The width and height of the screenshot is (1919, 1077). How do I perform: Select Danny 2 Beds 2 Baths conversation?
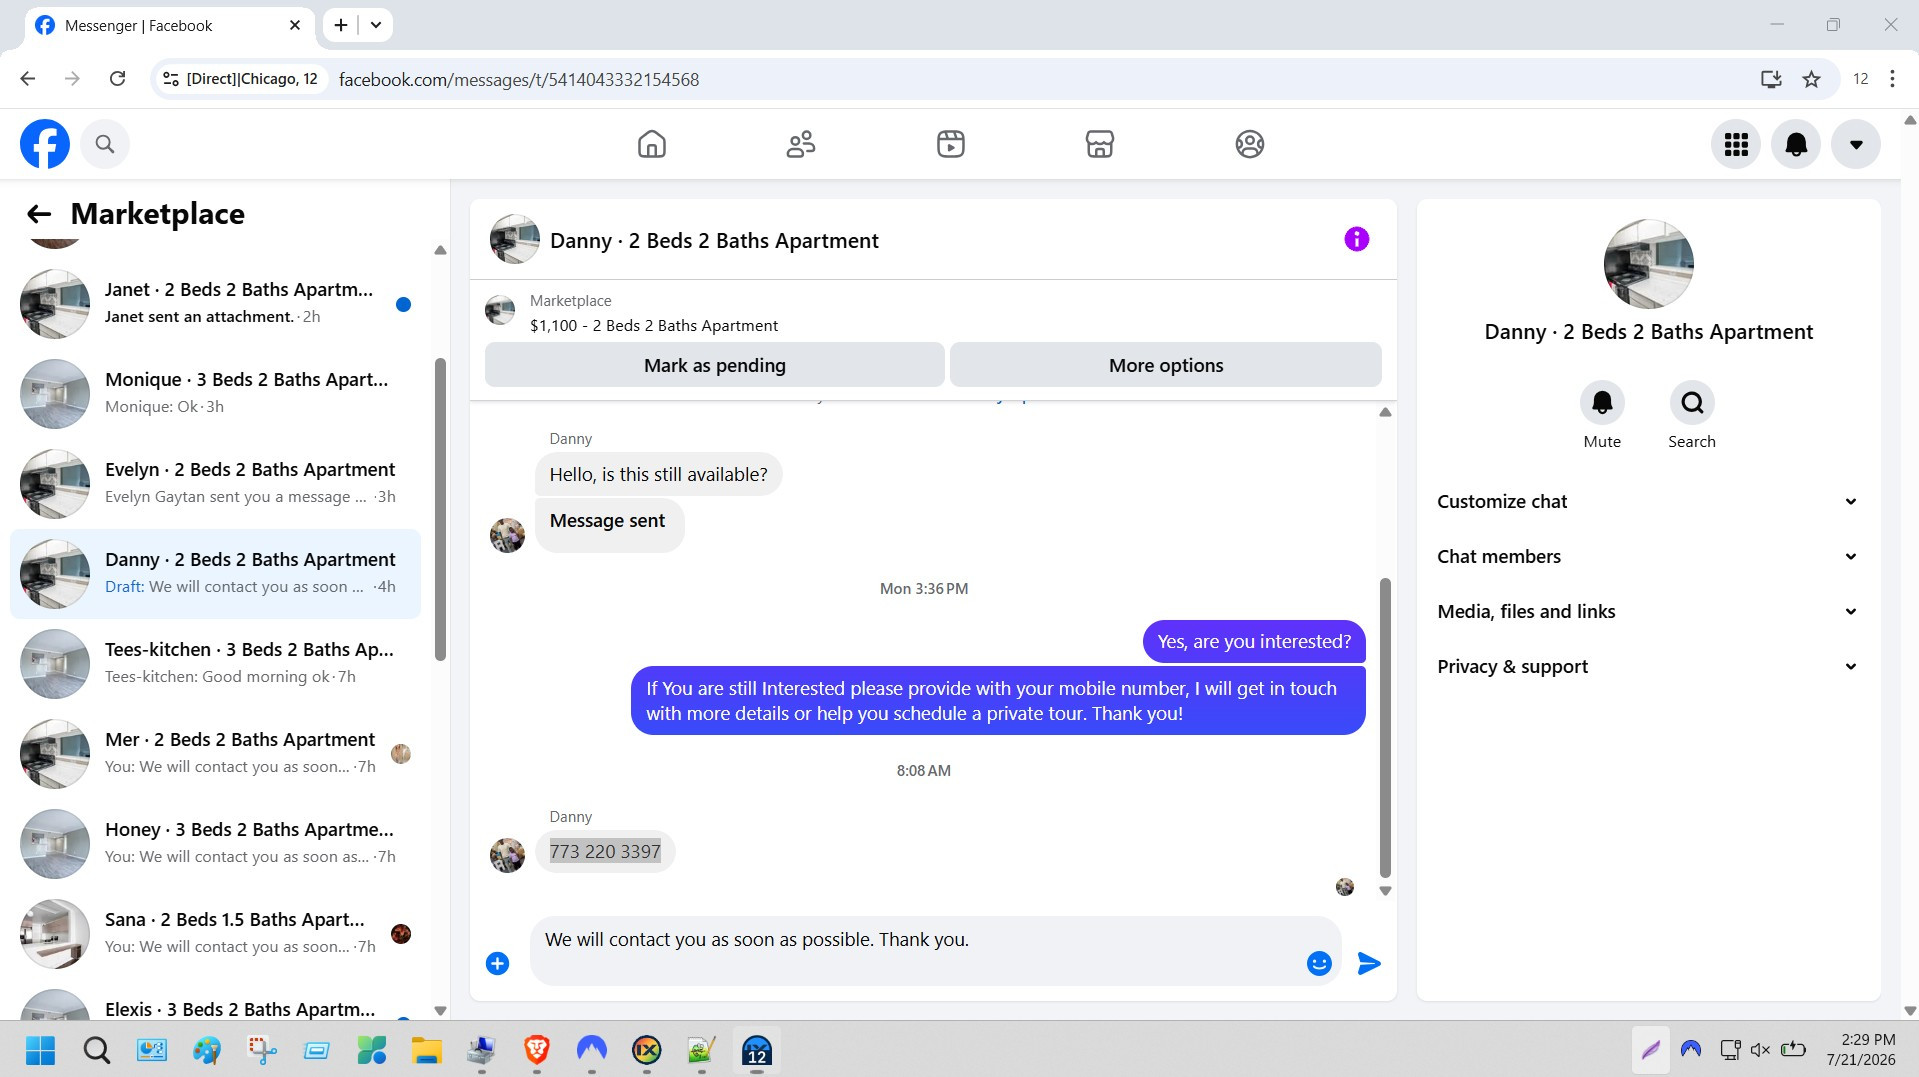(215, 574)
